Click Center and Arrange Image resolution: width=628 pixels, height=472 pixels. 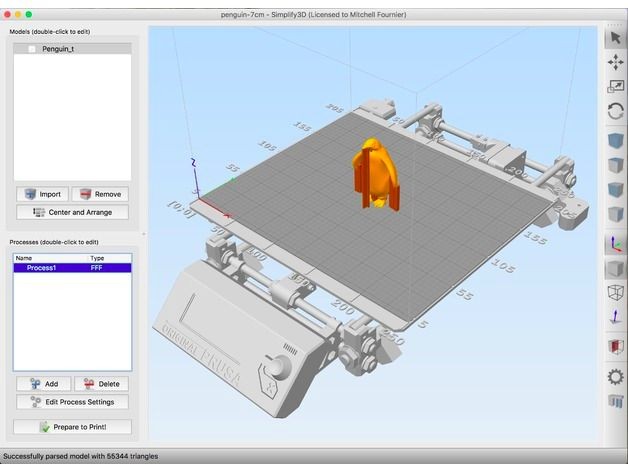pos(72,212)
